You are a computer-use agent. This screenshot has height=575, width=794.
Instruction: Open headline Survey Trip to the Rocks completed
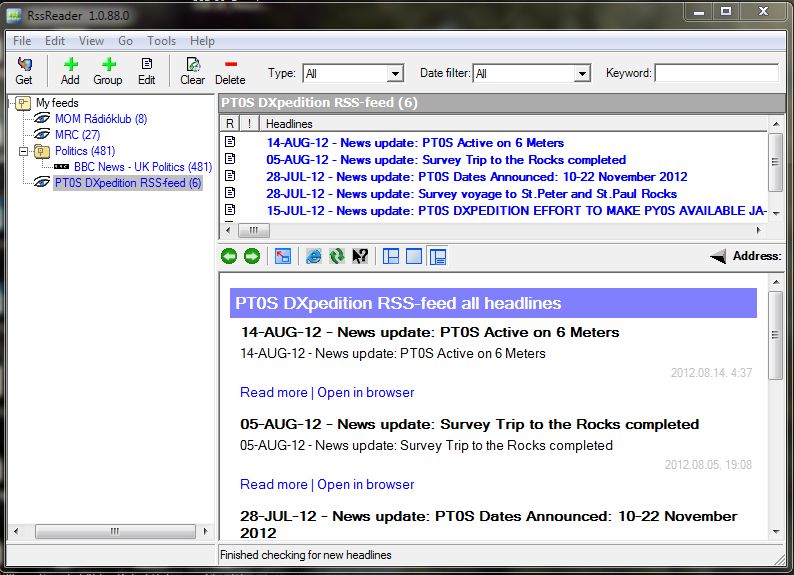click(x=446, y=160)
